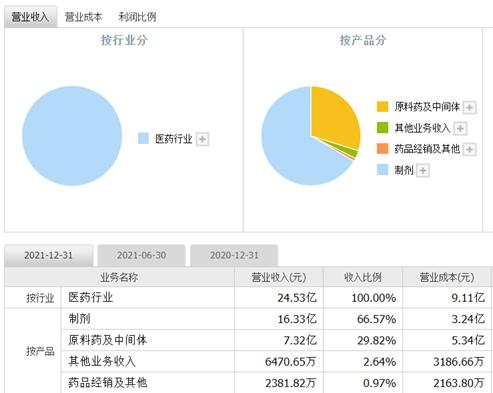Click the blue 医药行业 legend swatch
The height and width of the screenshot is (393, 493).
coord(143,138)
